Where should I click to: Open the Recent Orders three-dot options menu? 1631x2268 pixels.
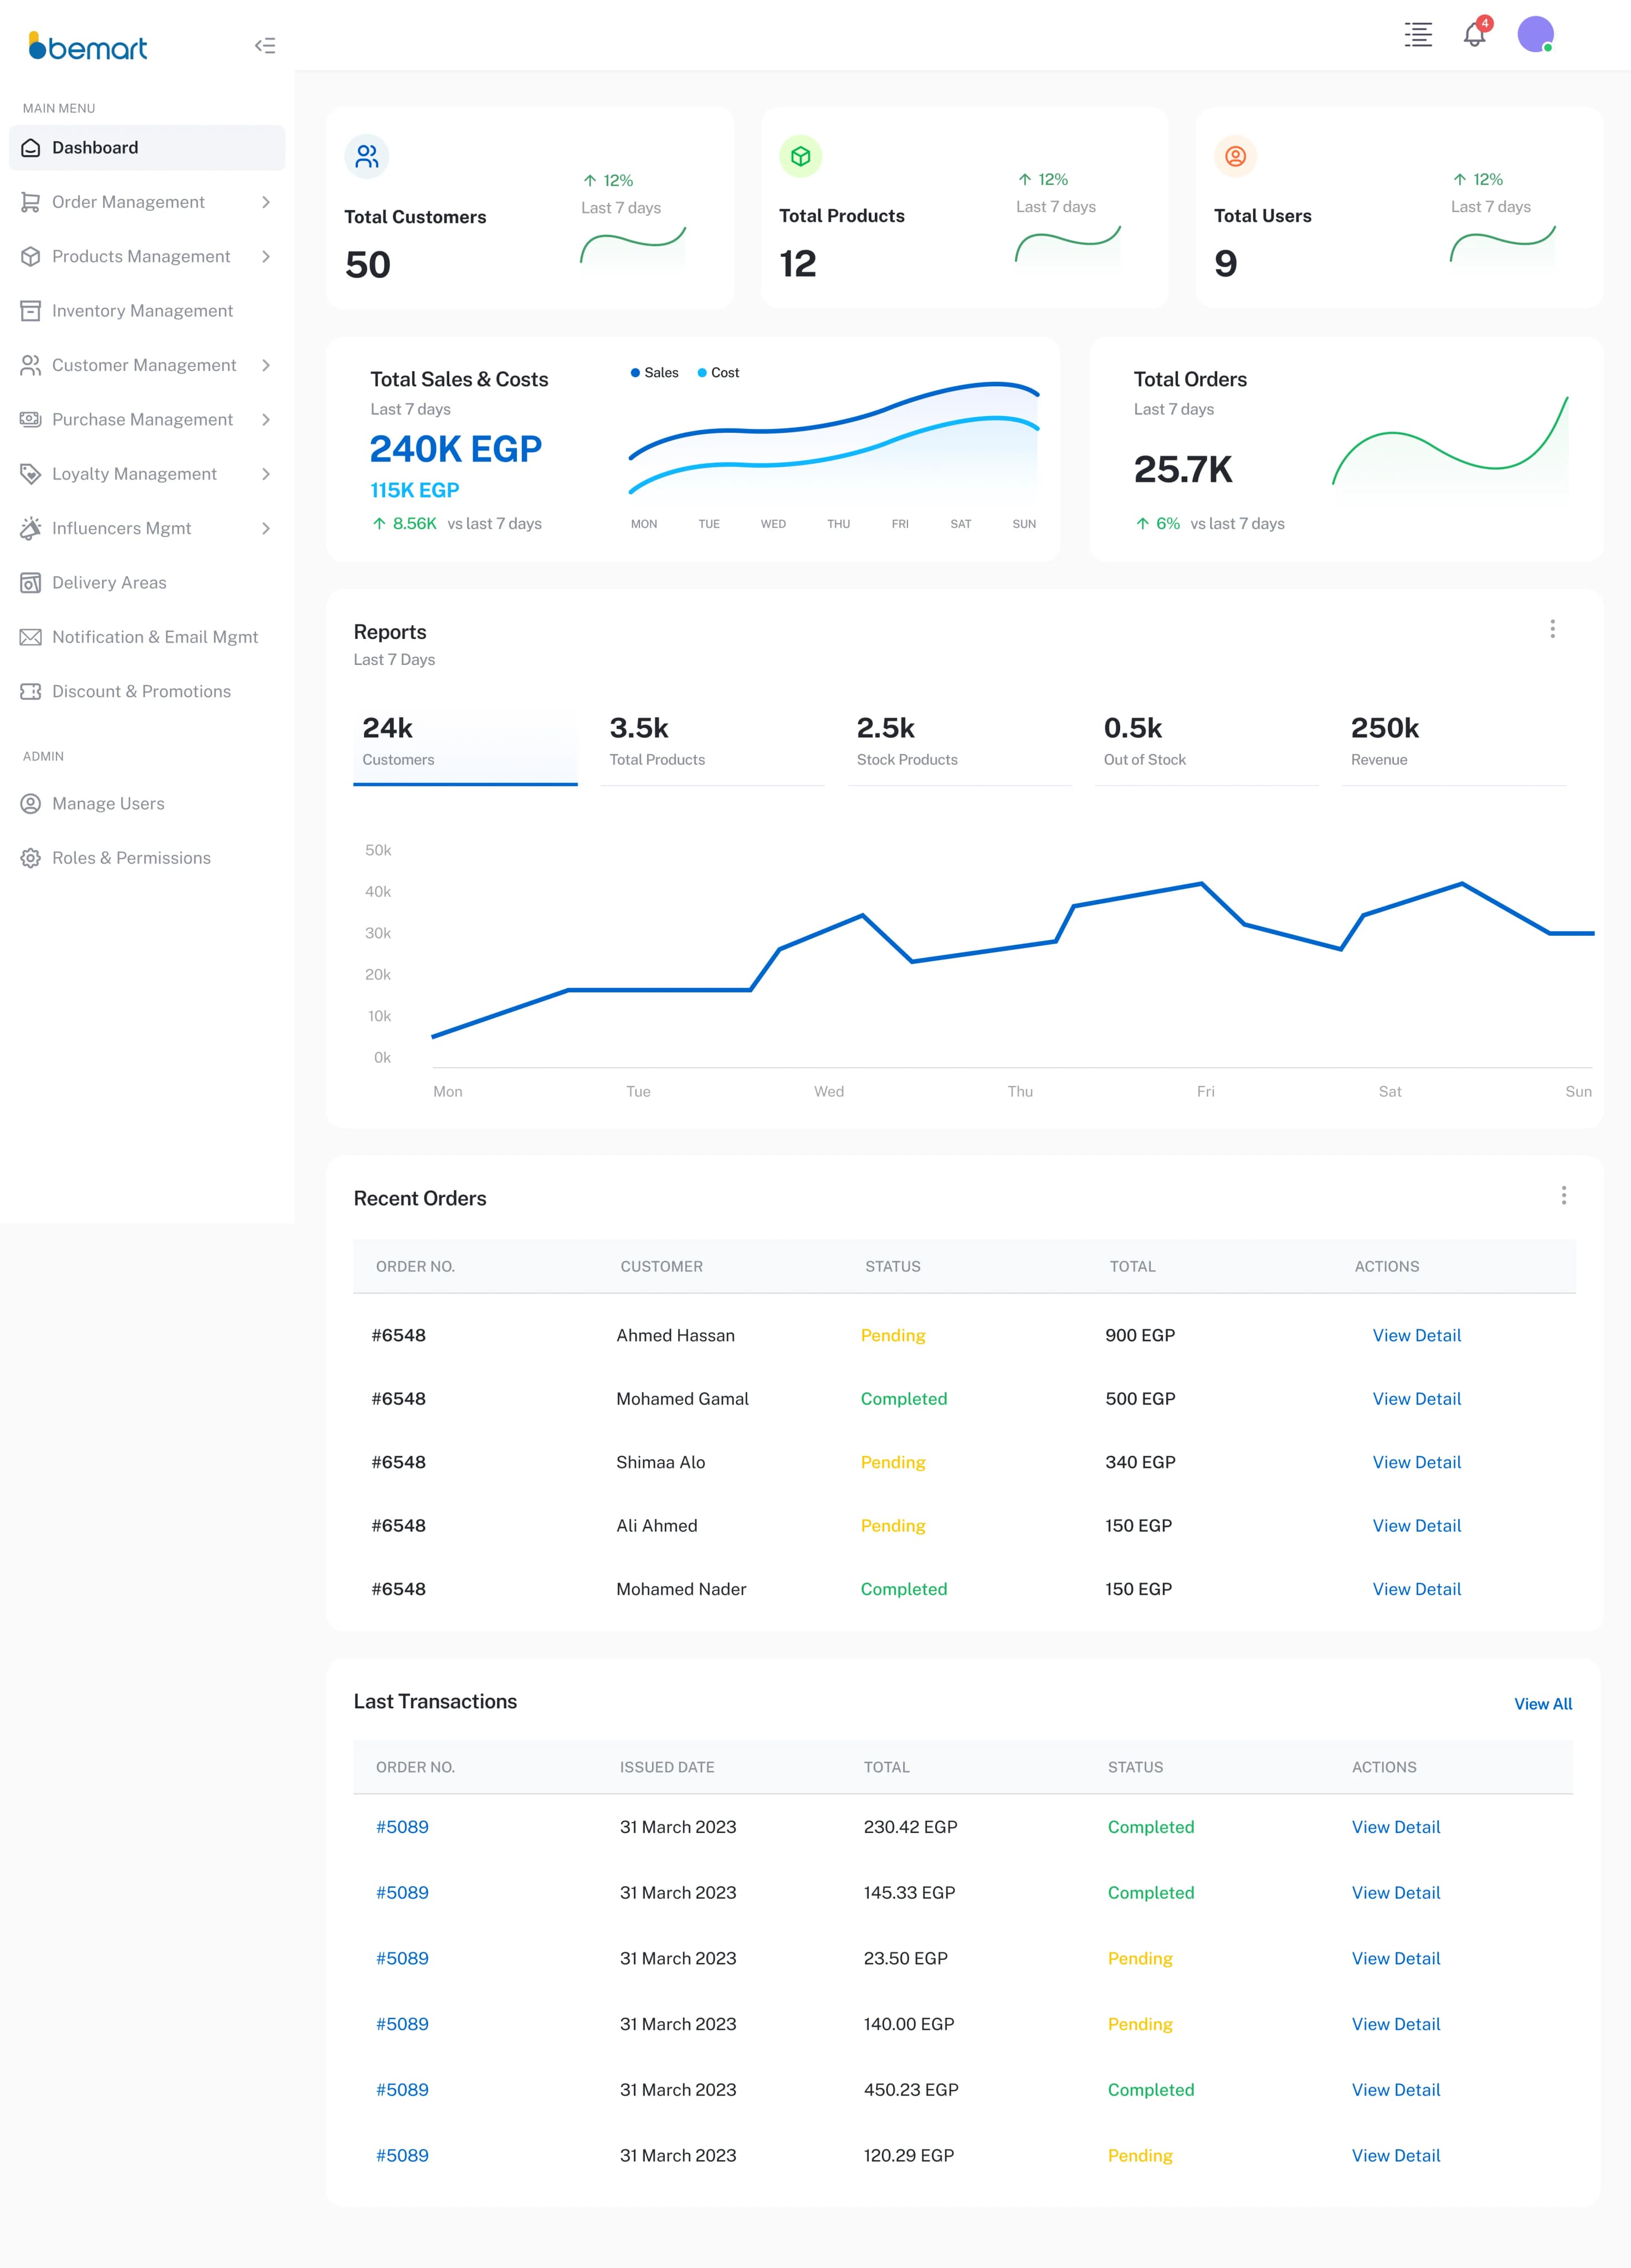point(1564,1196)
